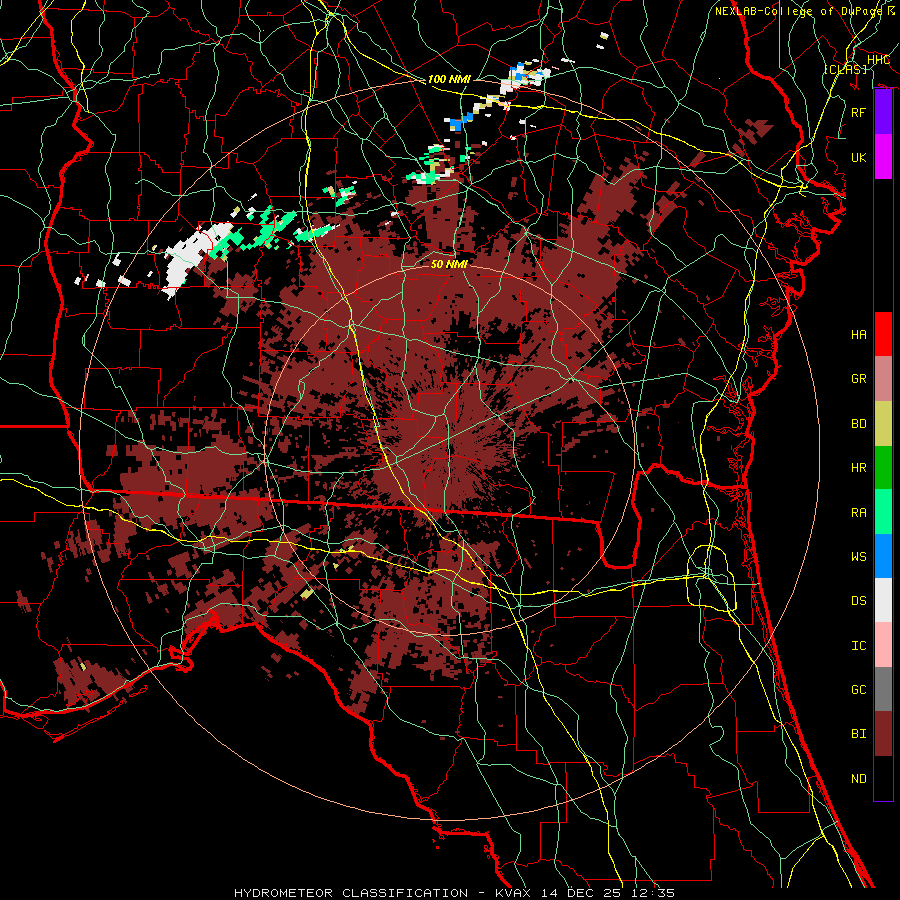
Task: Click the 12:35 timestamp in caption
Action: point(653,893)
